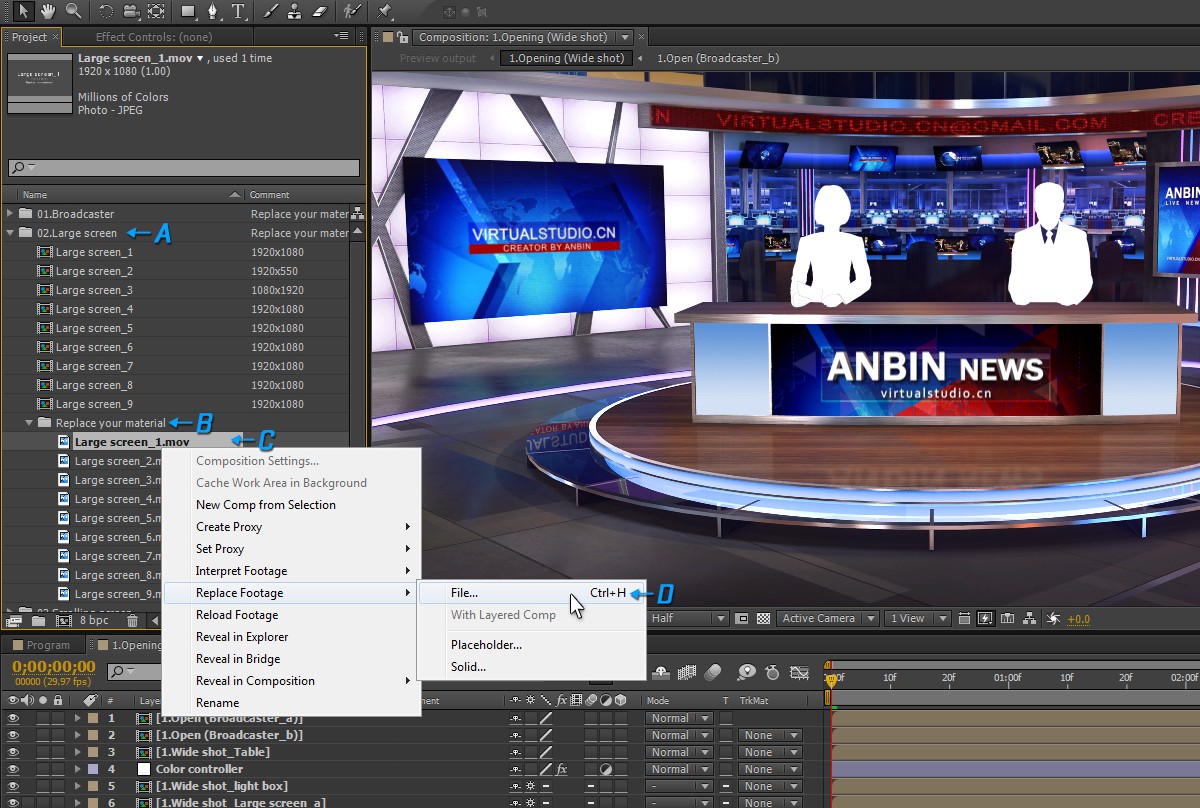Enable Fast Previews next to Active Camera

(985, 618)
